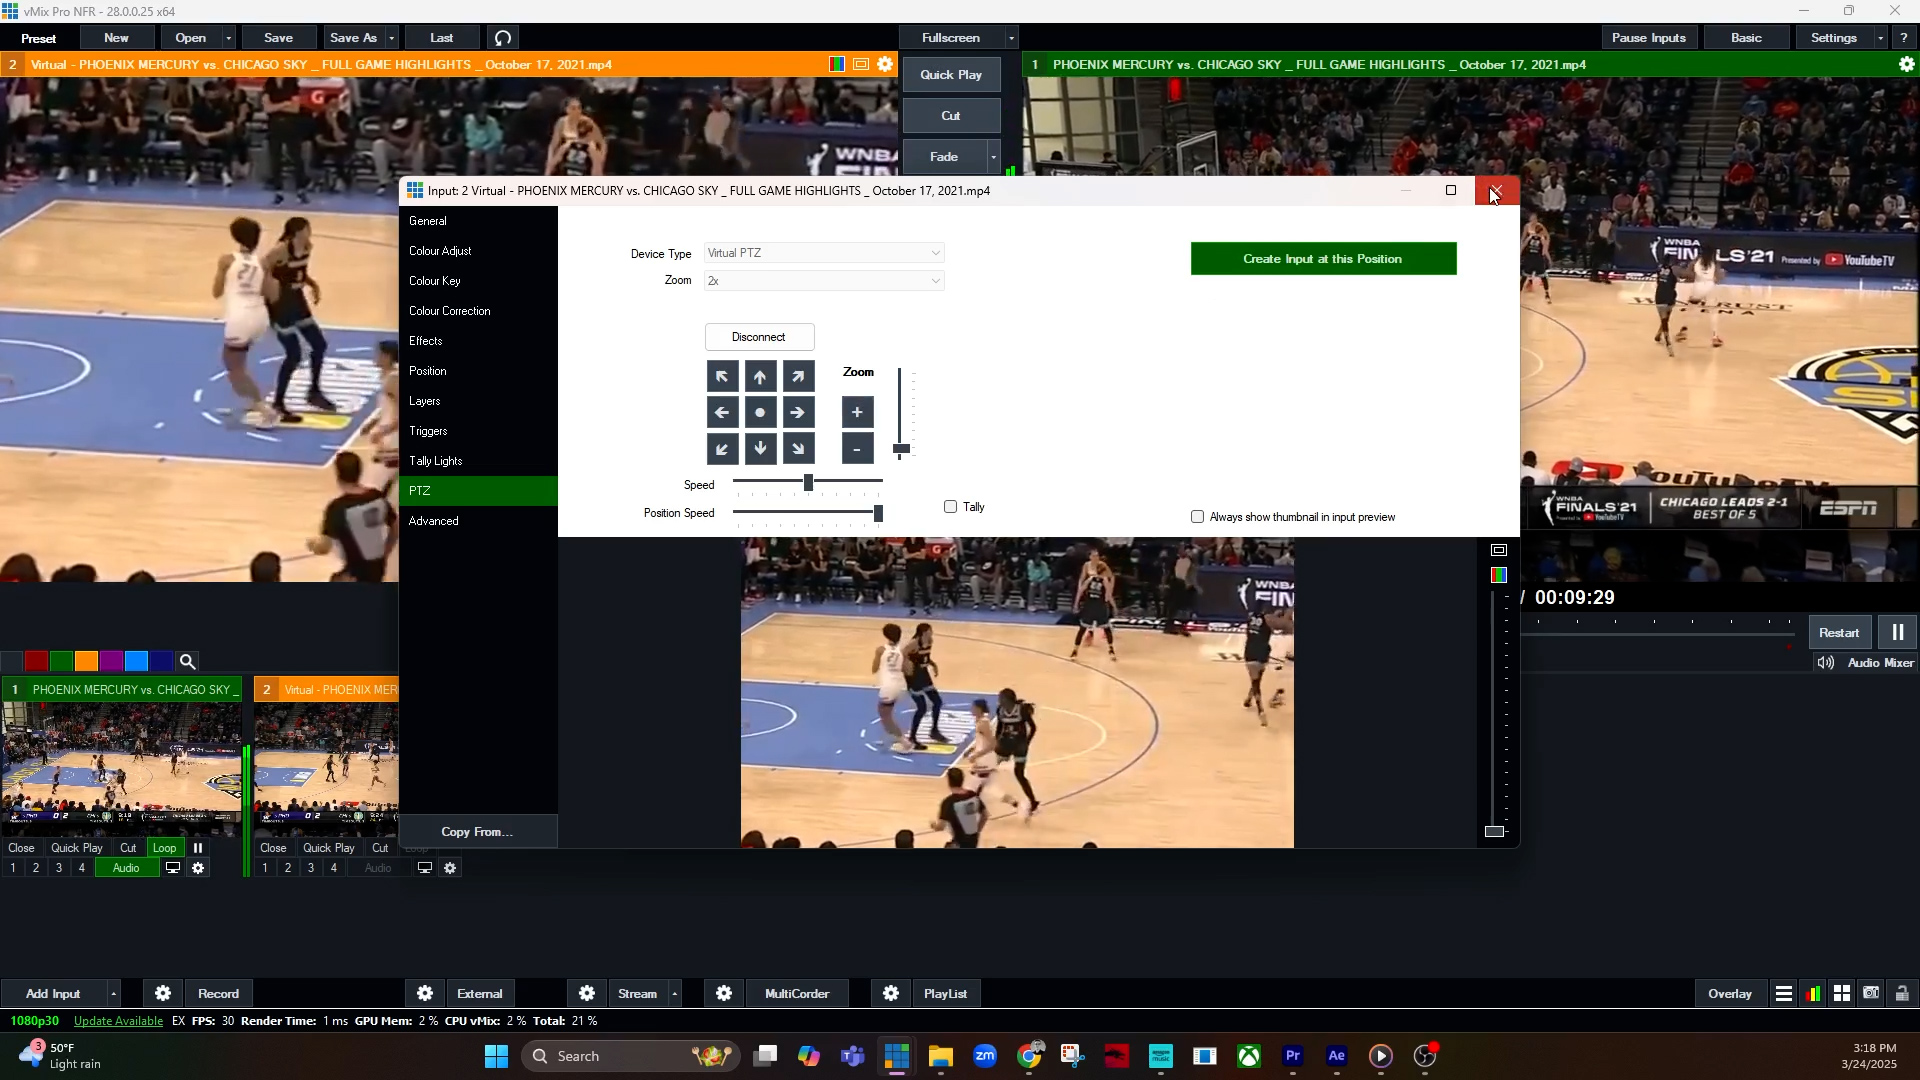Image resolution: width=1920 pixels, height=1080 pixels.
Task: Click the monitor icon on the input 2 tile
Action: 425,868
